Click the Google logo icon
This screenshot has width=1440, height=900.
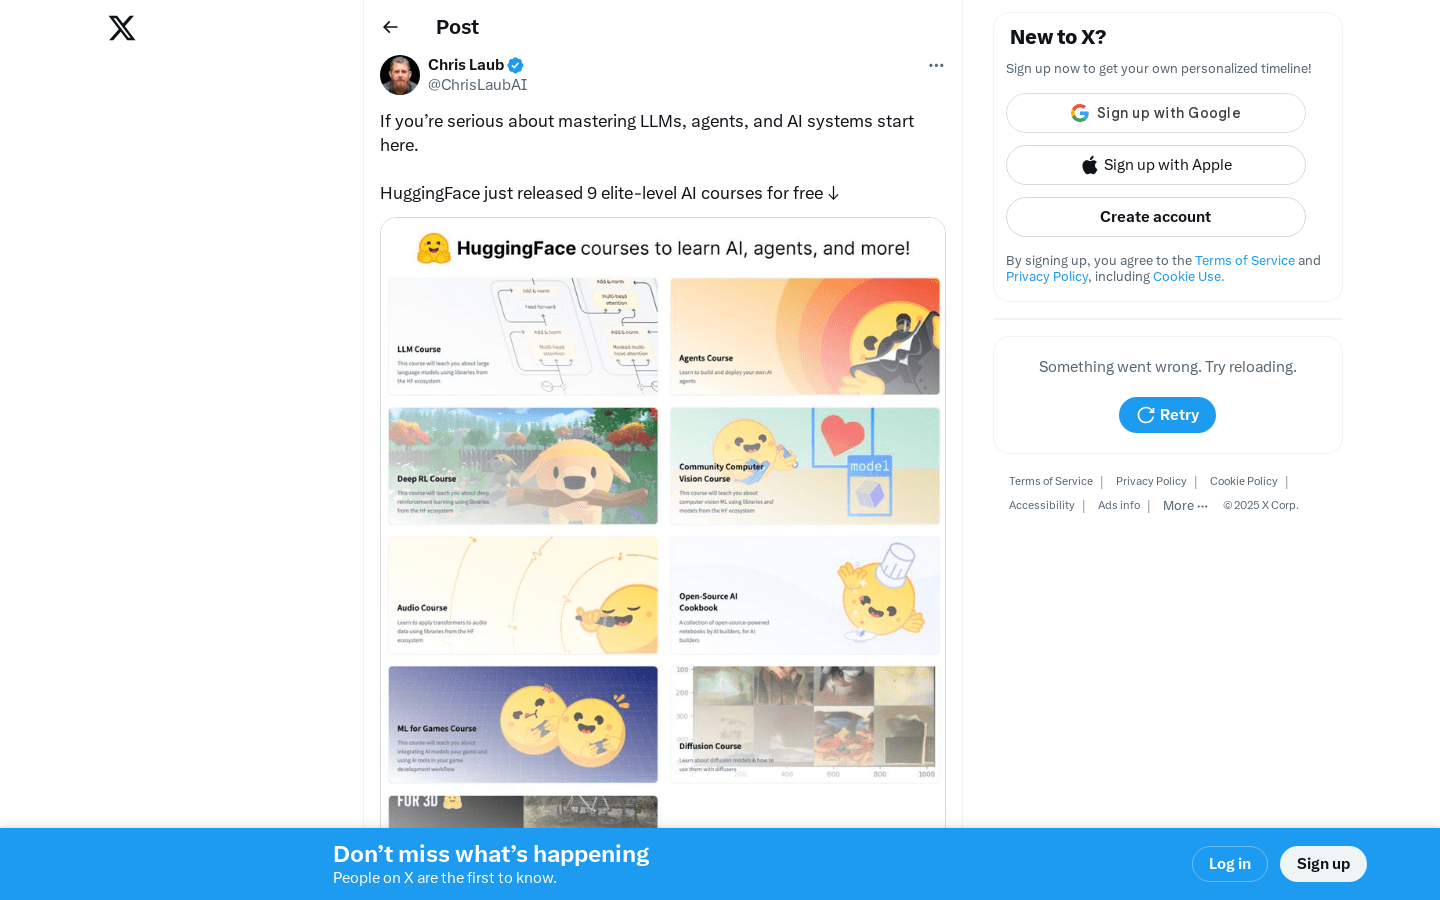click(x=1080, y=113)
